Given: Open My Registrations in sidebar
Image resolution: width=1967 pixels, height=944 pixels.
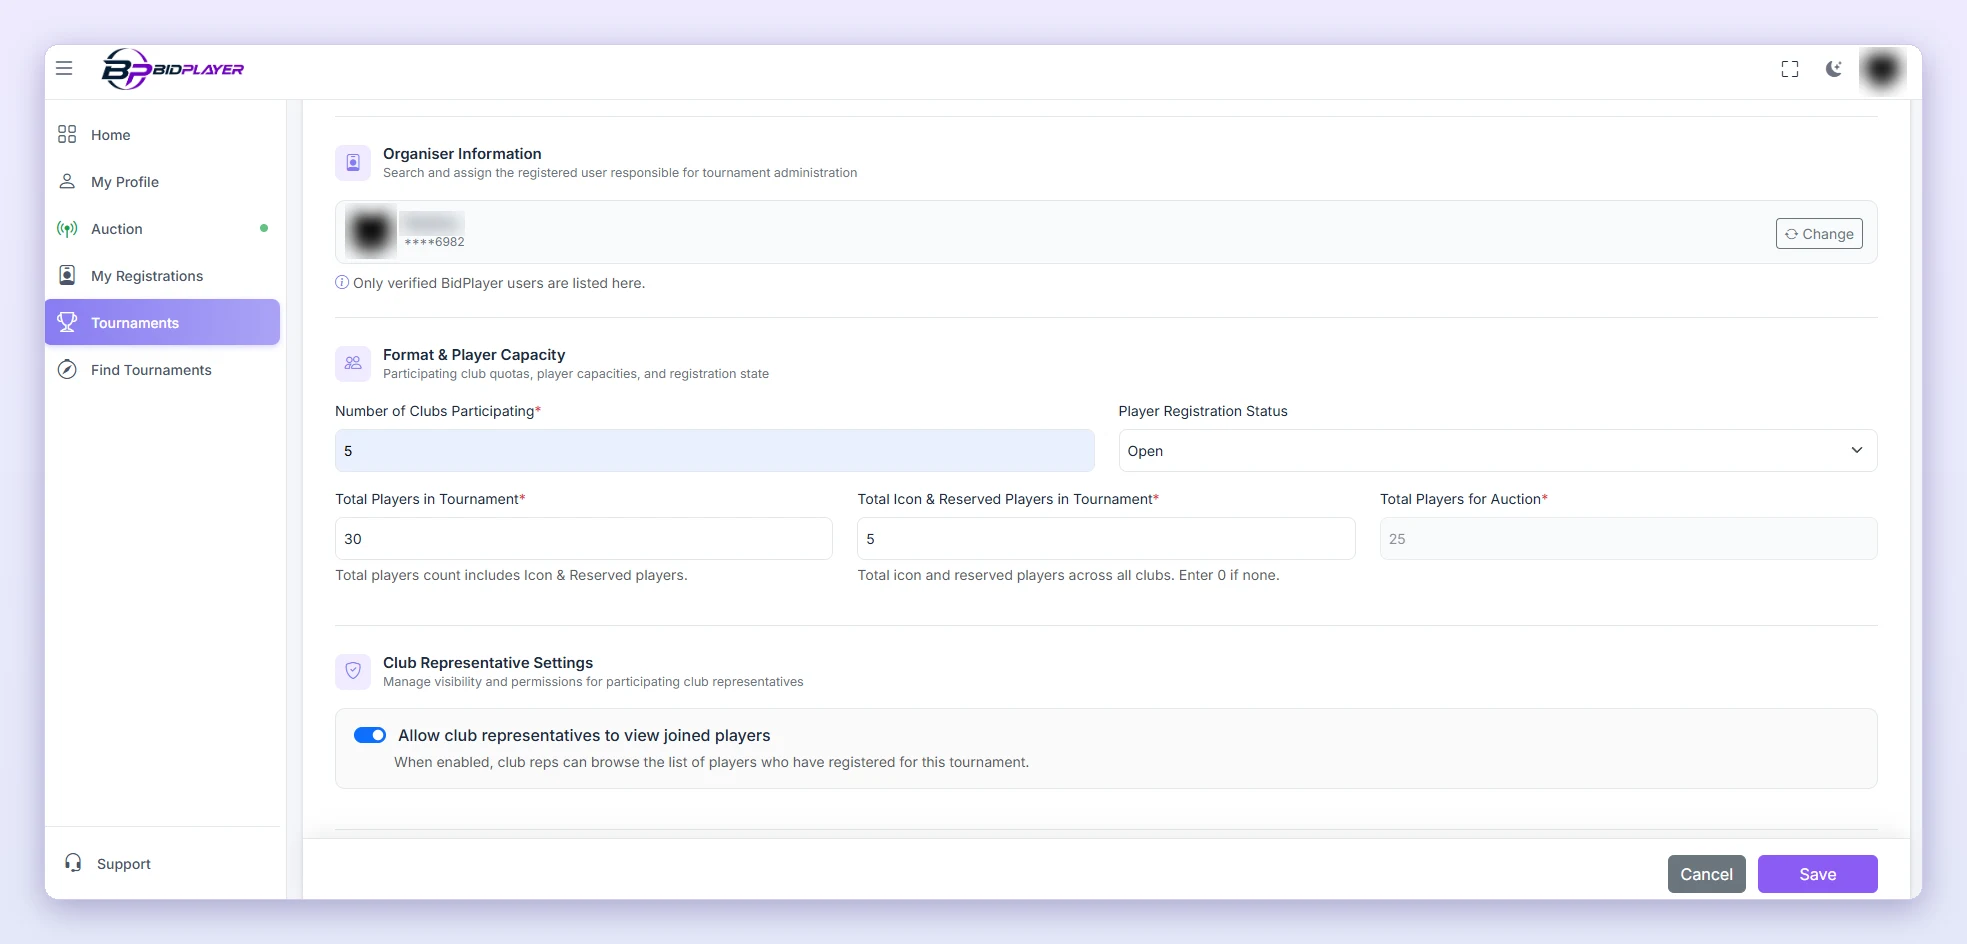Looking at the screenshot, I should coord(162,276).
